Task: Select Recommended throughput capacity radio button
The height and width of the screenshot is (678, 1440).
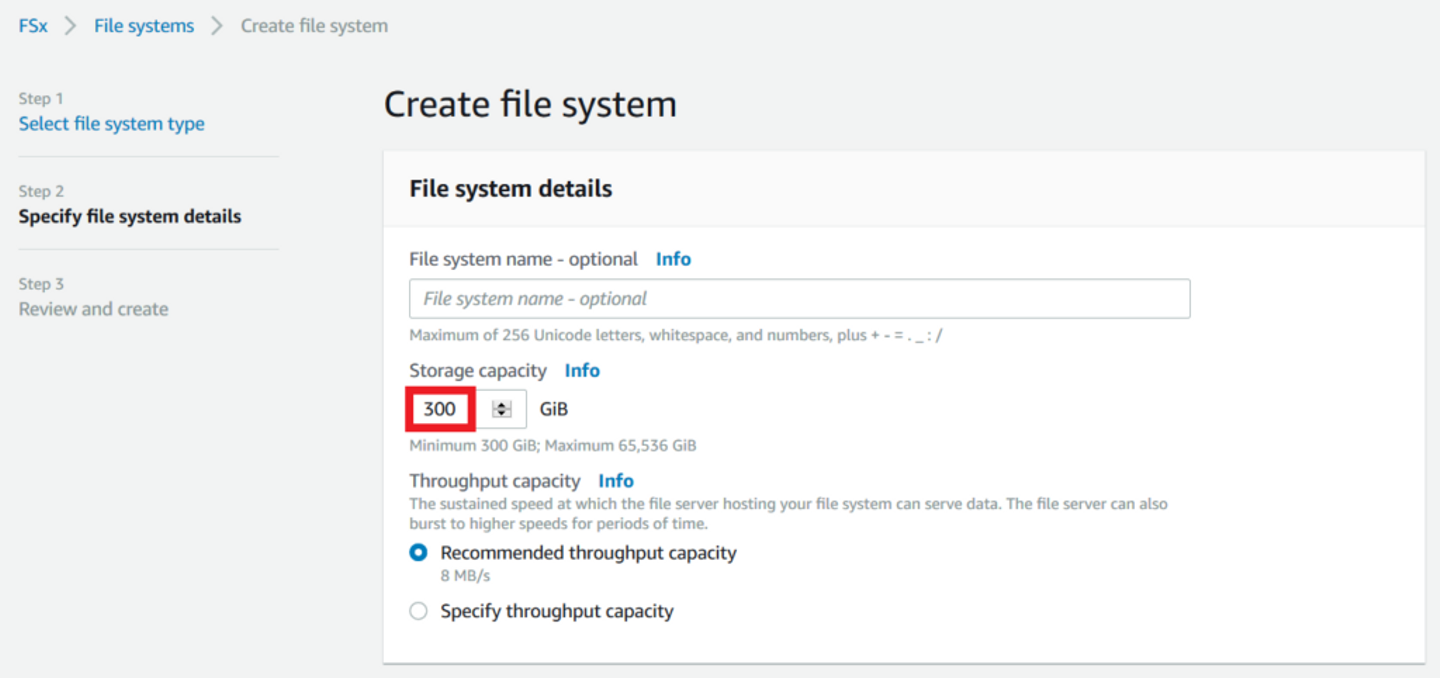Action: [x=419, y=553]
